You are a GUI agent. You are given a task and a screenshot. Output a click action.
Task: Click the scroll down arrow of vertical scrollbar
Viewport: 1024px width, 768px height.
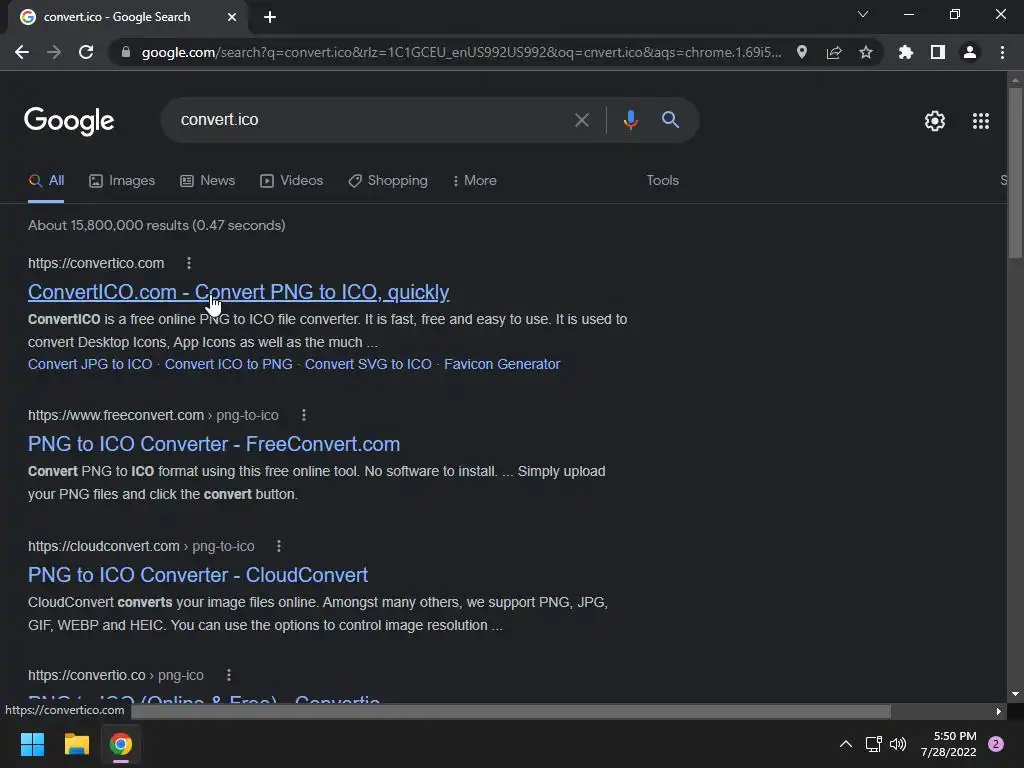point(1015,694)
